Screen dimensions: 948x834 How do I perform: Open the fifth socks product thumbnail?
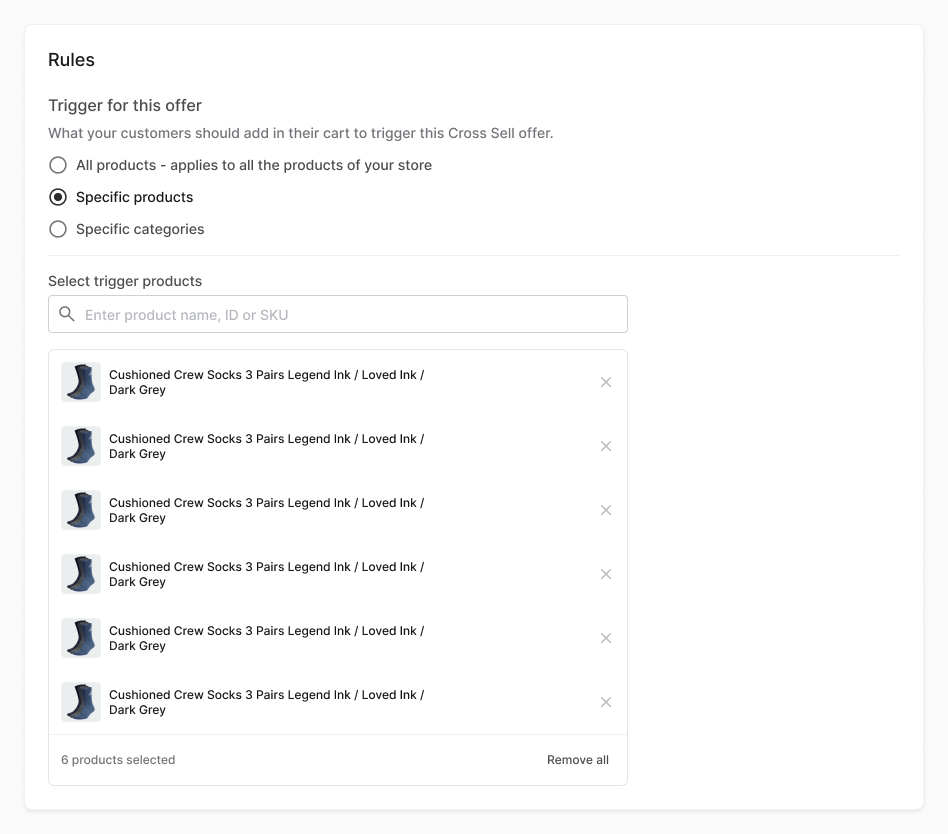click(x=81, y=638)
